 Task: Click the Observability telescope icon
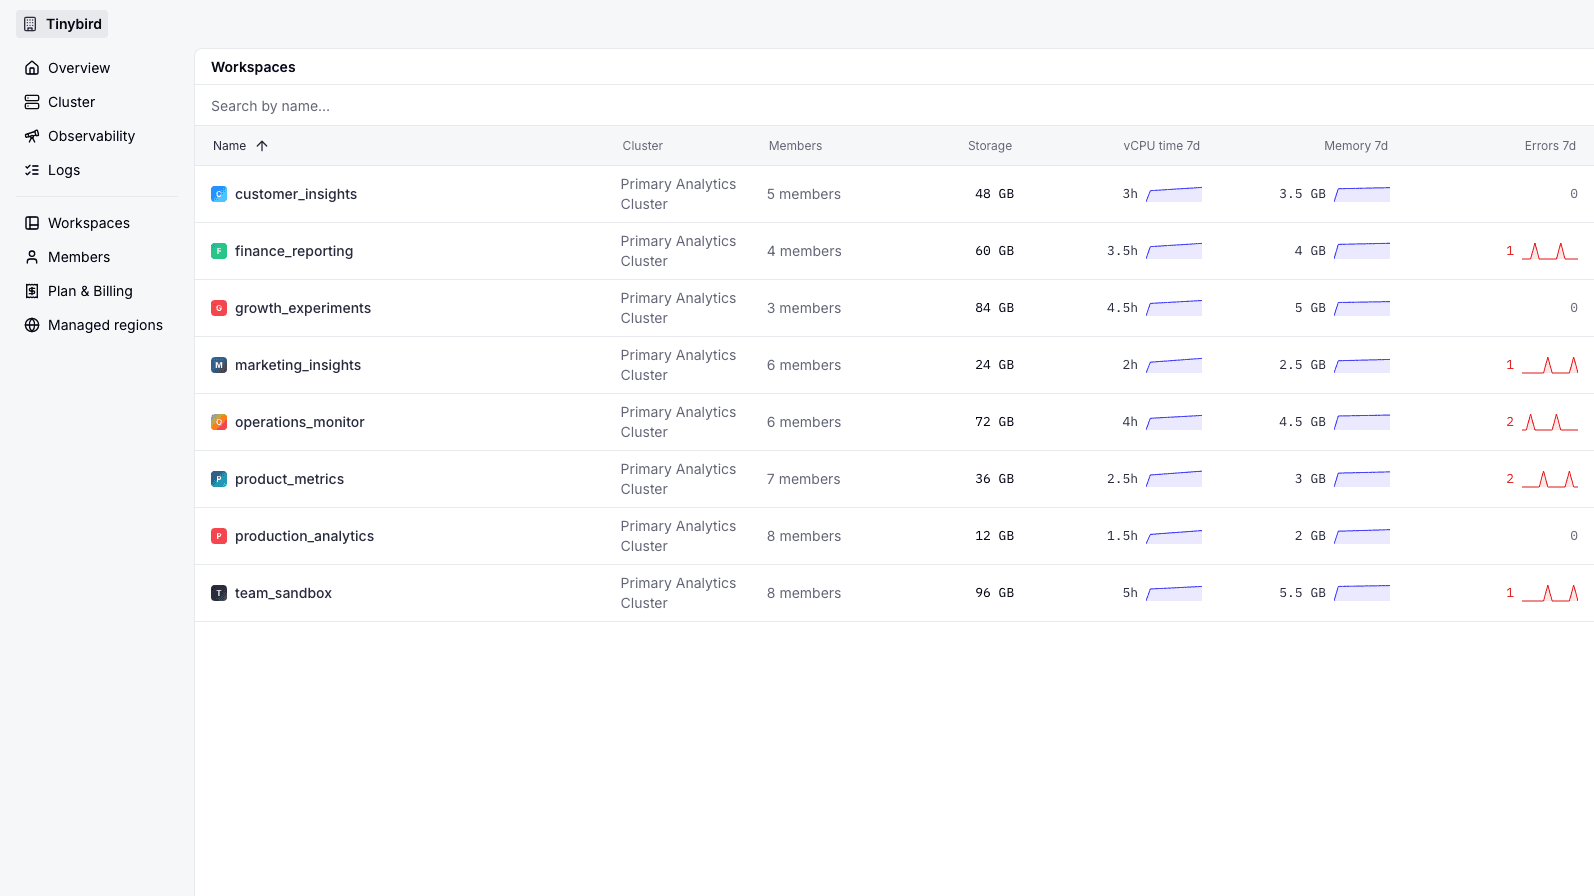(x=32, y=136)
